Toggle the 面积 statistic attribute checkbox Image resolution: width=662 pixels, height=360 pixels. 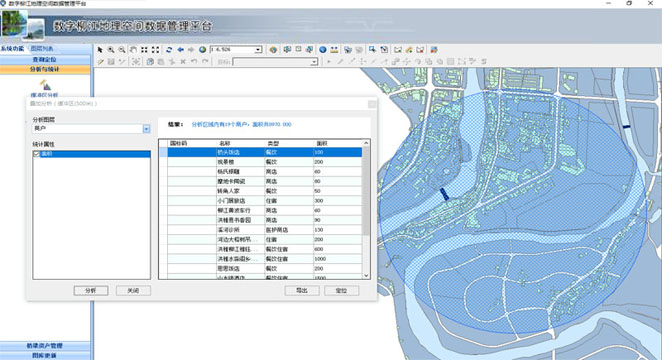click(x=37, y=154)
